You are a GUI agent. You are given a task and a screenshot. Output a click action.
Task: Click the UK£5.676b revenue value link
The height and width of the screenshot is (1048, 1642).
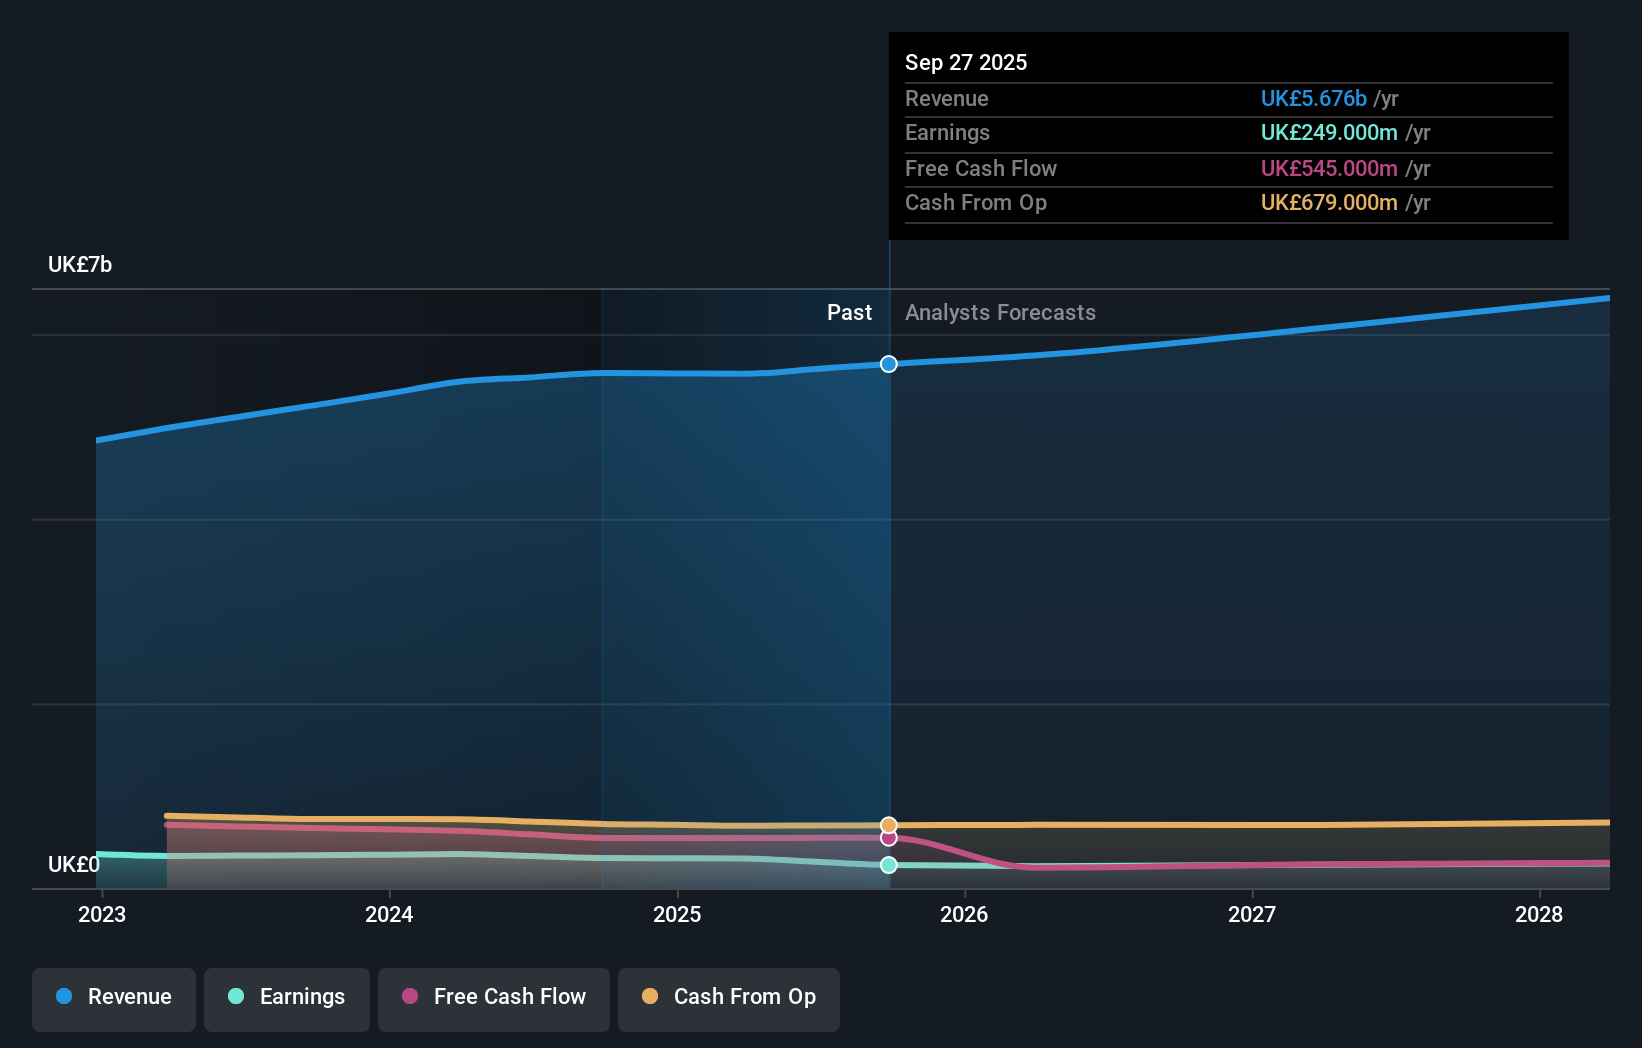tap(1313, 98)
